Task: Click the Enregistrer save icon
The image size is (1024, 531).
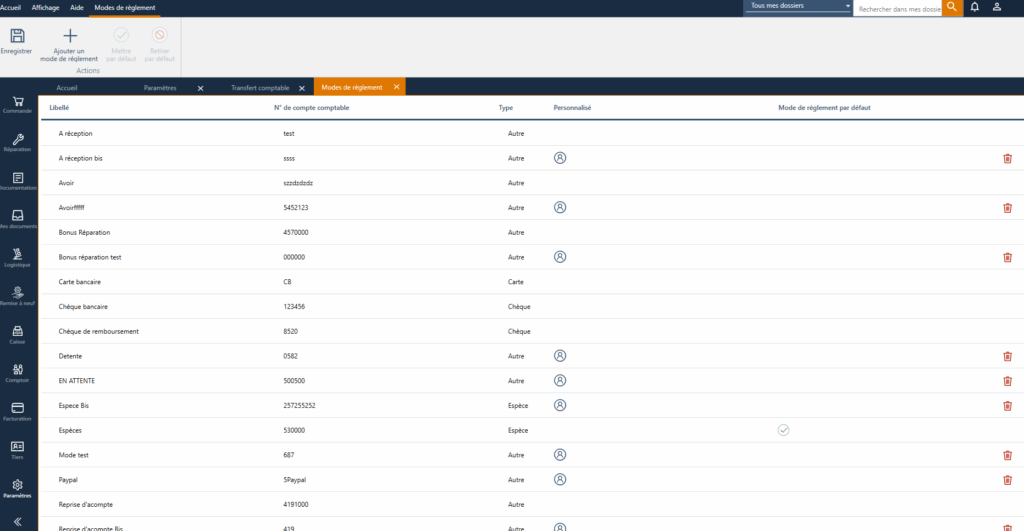Action: click(17, 37)
